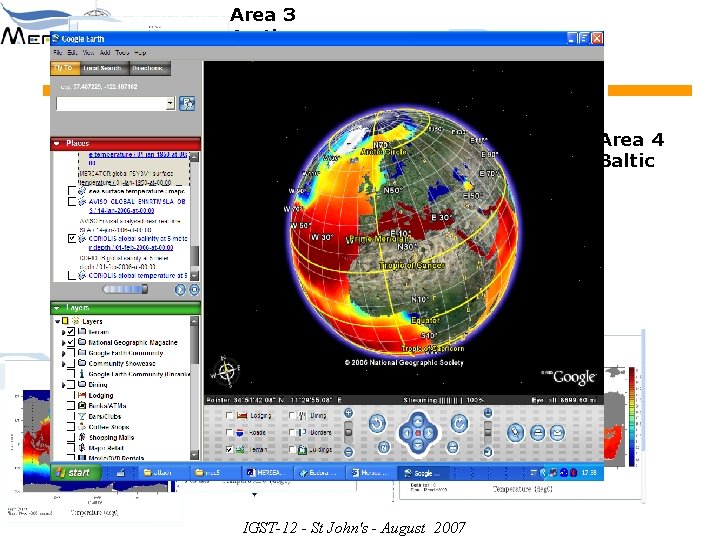Pan the globe upward

pos(418,420)
